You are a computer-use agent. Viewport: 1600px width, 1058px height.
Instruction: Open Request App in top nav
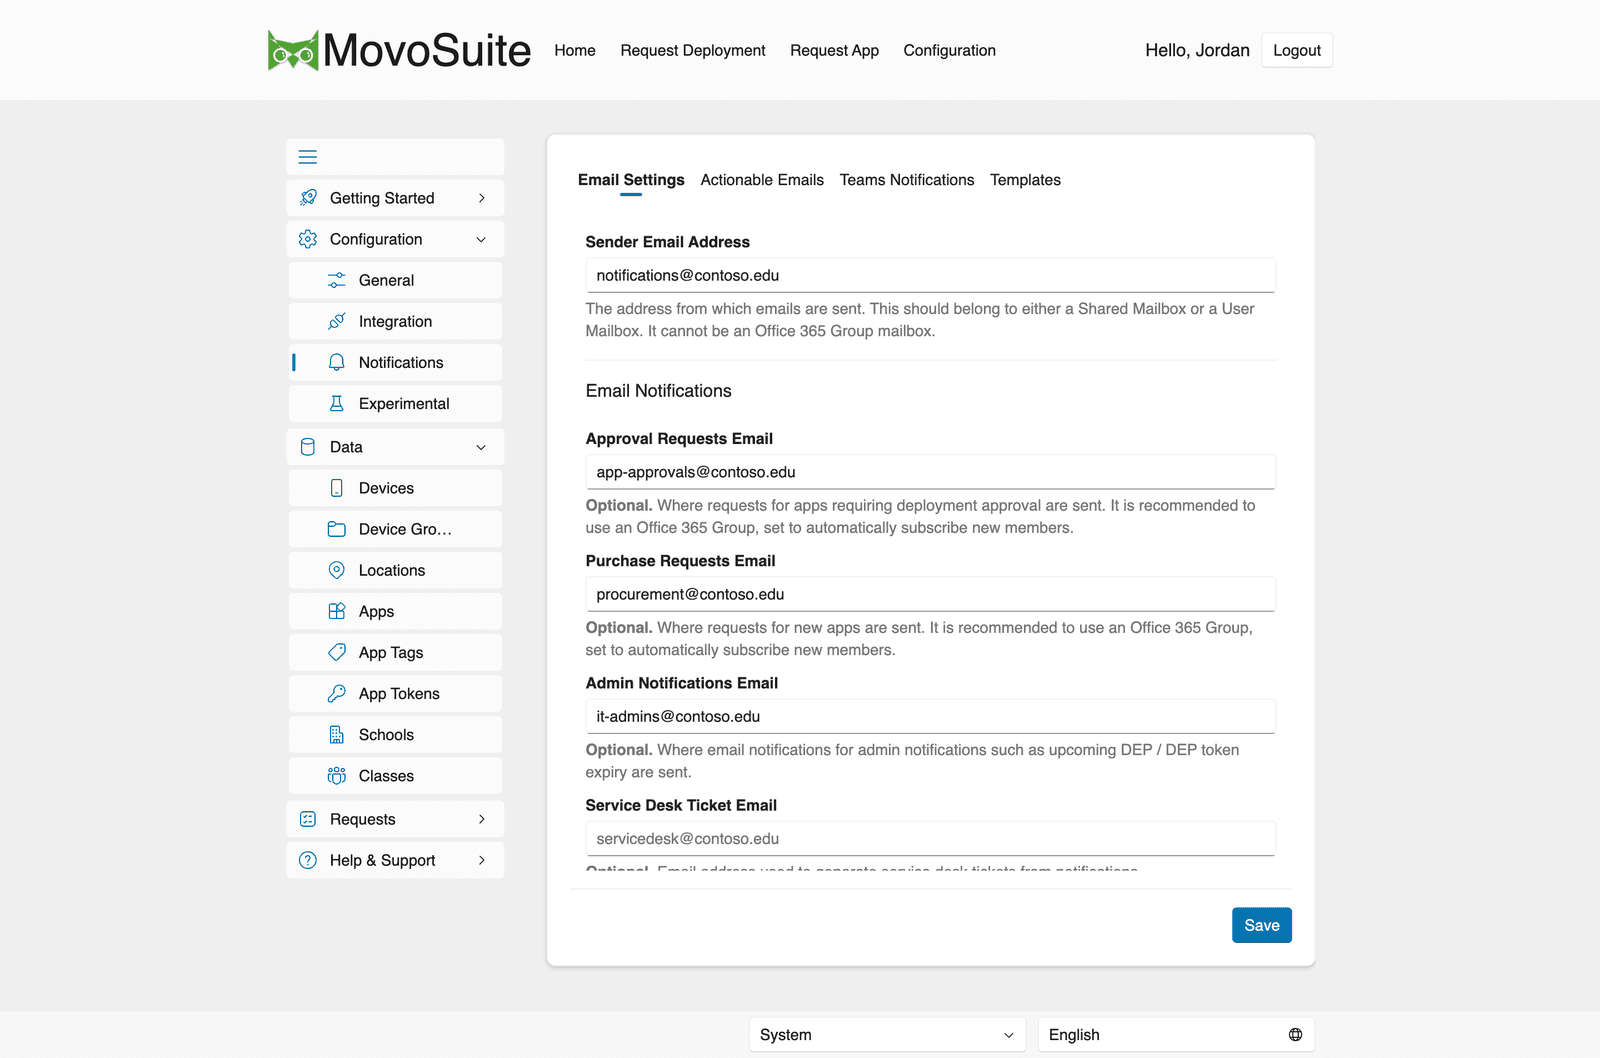point(834,50)
